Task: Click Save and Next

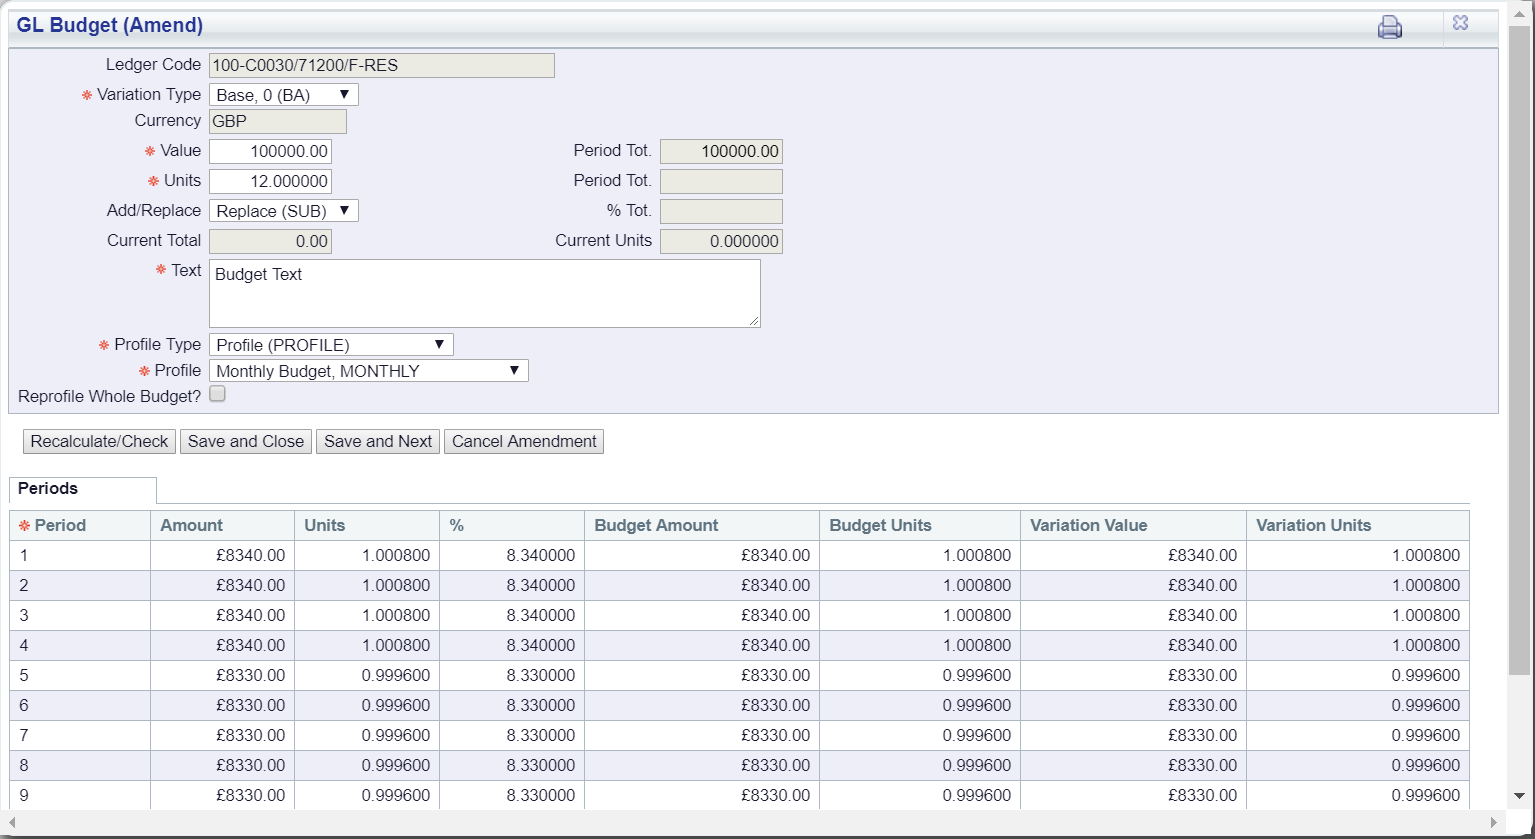Action: tap(378, 441)
